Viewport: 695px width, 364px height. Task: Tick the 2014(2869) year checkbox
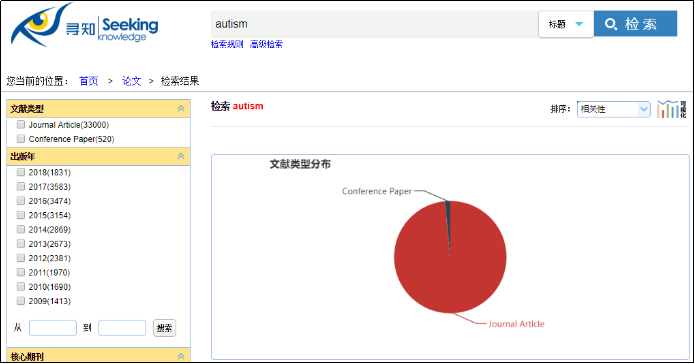click(x=20, y=229)
